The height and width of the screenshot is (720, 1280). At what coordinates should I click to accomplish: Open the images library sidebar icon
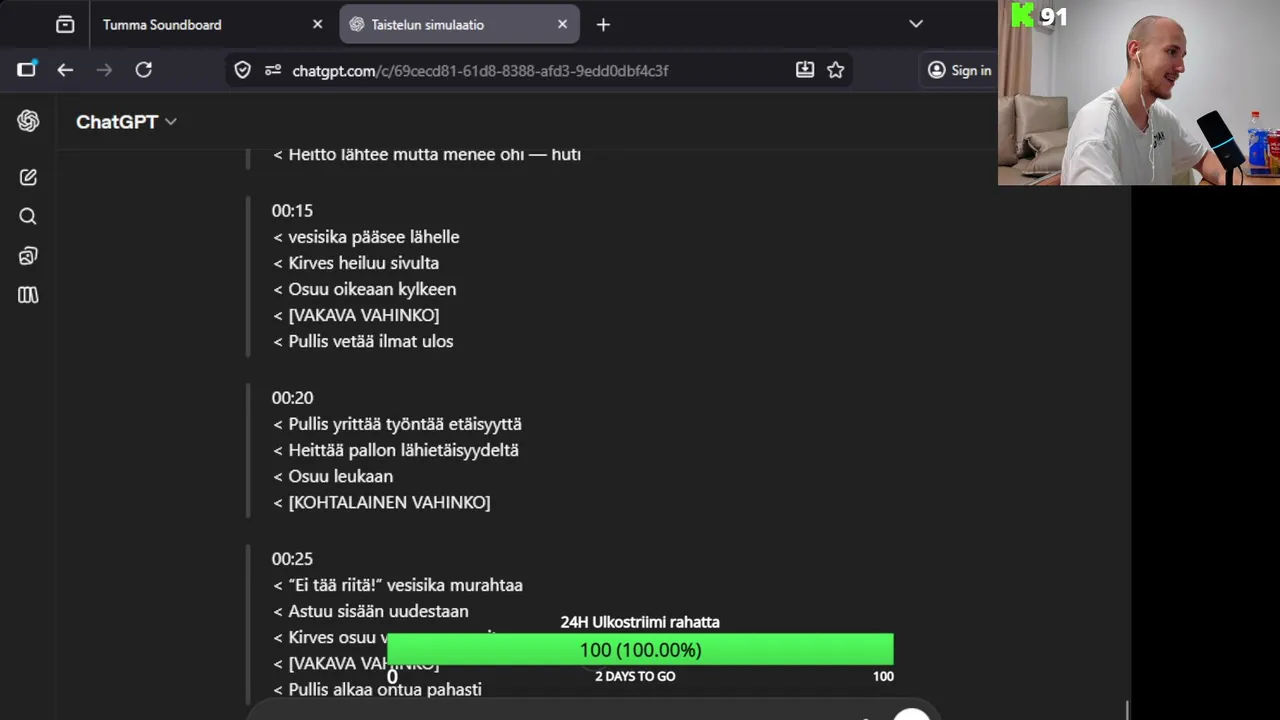point(28,256)
